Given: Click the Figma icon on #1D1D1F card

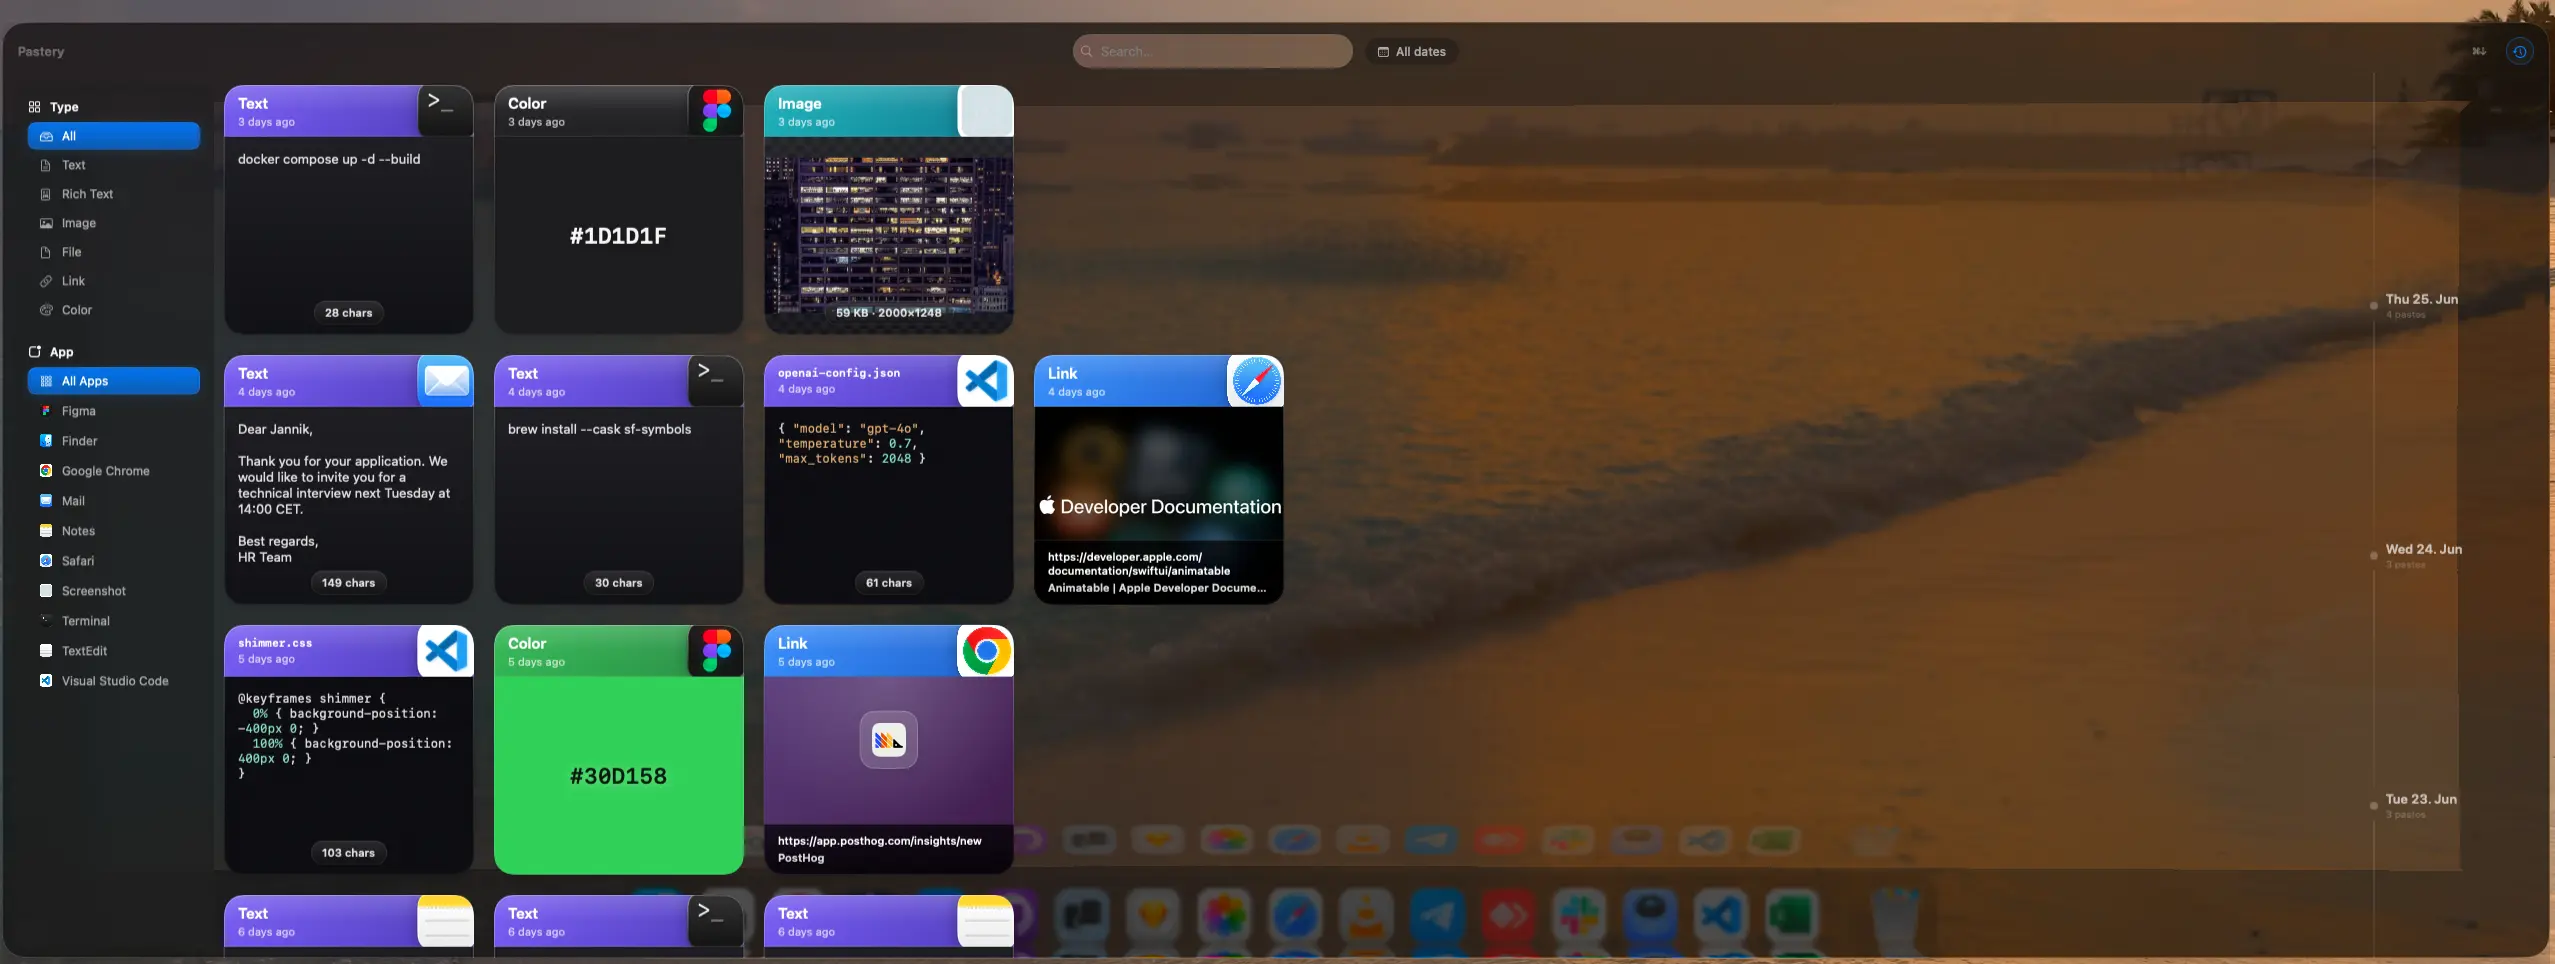Looking at the screenshot, I should pyautogui.click(x=716, y=111).
